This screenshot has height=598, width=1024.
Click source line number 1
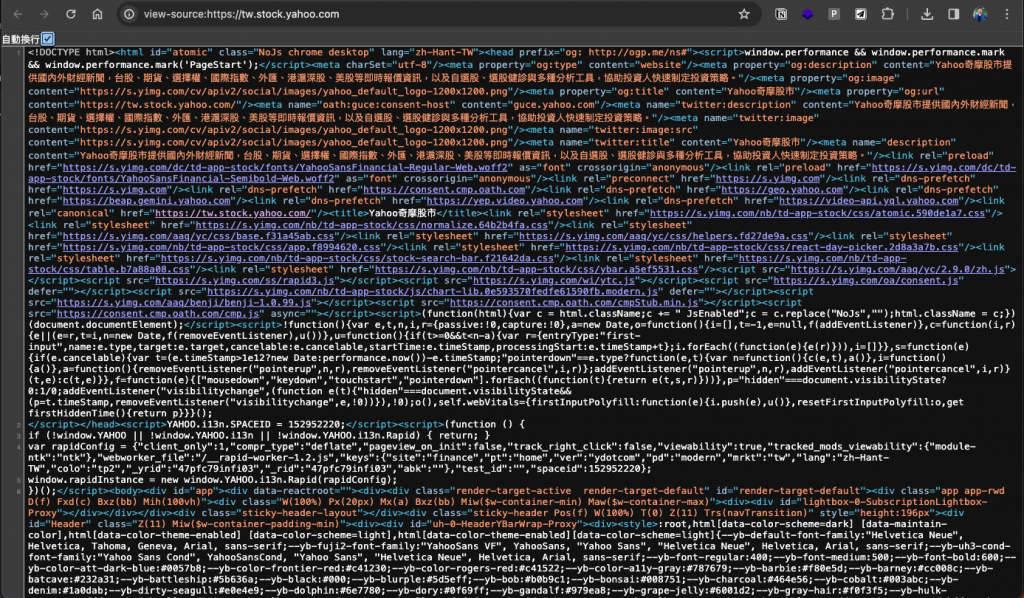(19, 52)
